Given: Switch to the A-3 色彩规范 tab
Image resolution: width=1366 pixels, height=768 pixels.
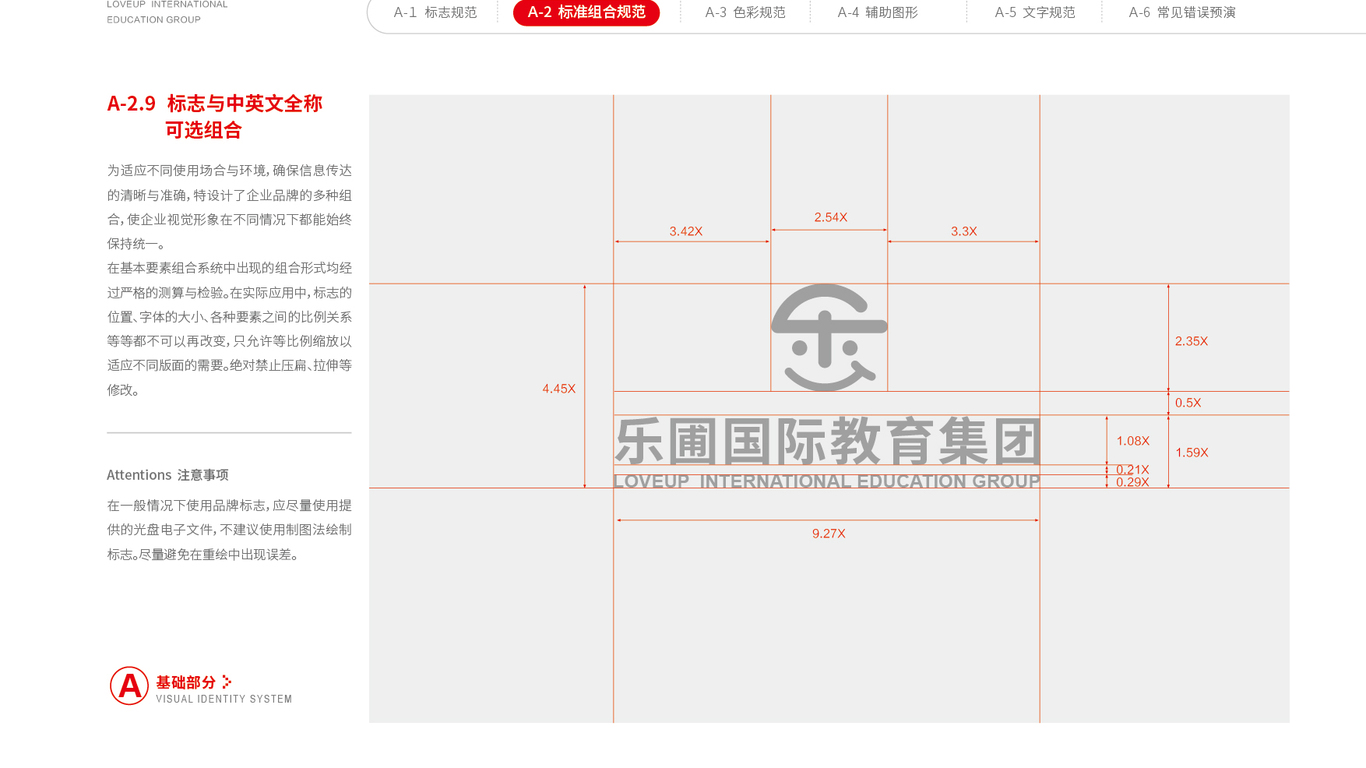Looking at the screenshot, I should [x=745, y=13].
